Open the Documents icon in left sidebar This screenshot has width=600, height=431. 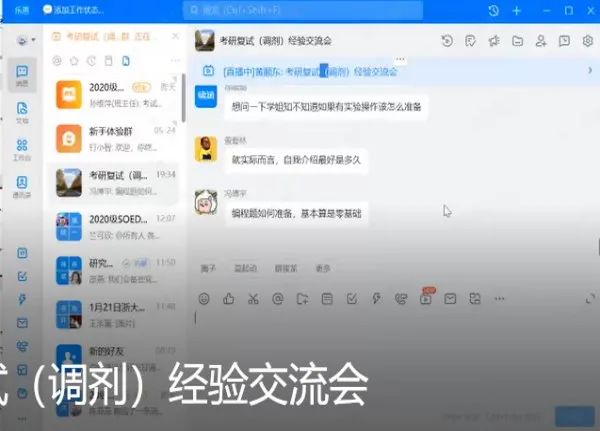click(x=22, y=112)
